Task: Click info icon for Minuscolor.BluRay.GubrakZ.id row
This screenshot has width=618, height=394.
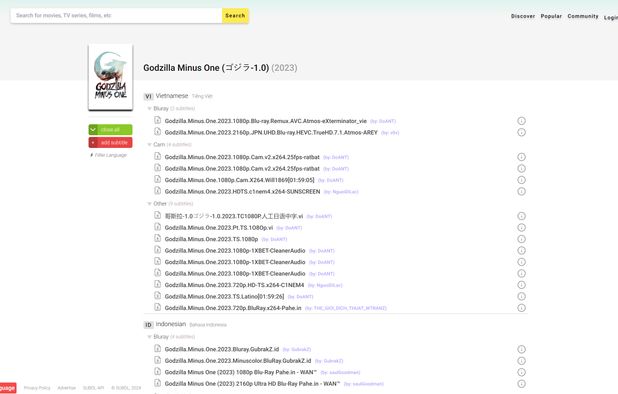Action: (521, 361)
